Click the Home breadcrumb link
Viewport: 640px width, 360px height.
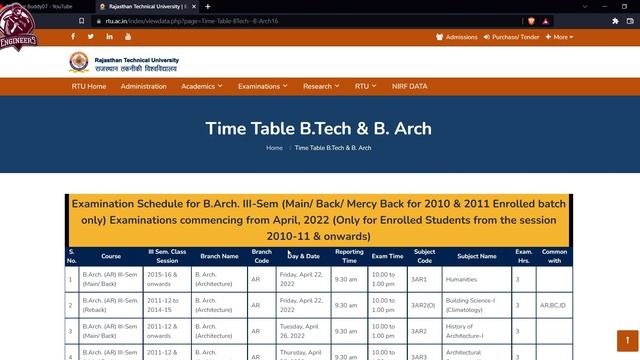tap(274, 148)
